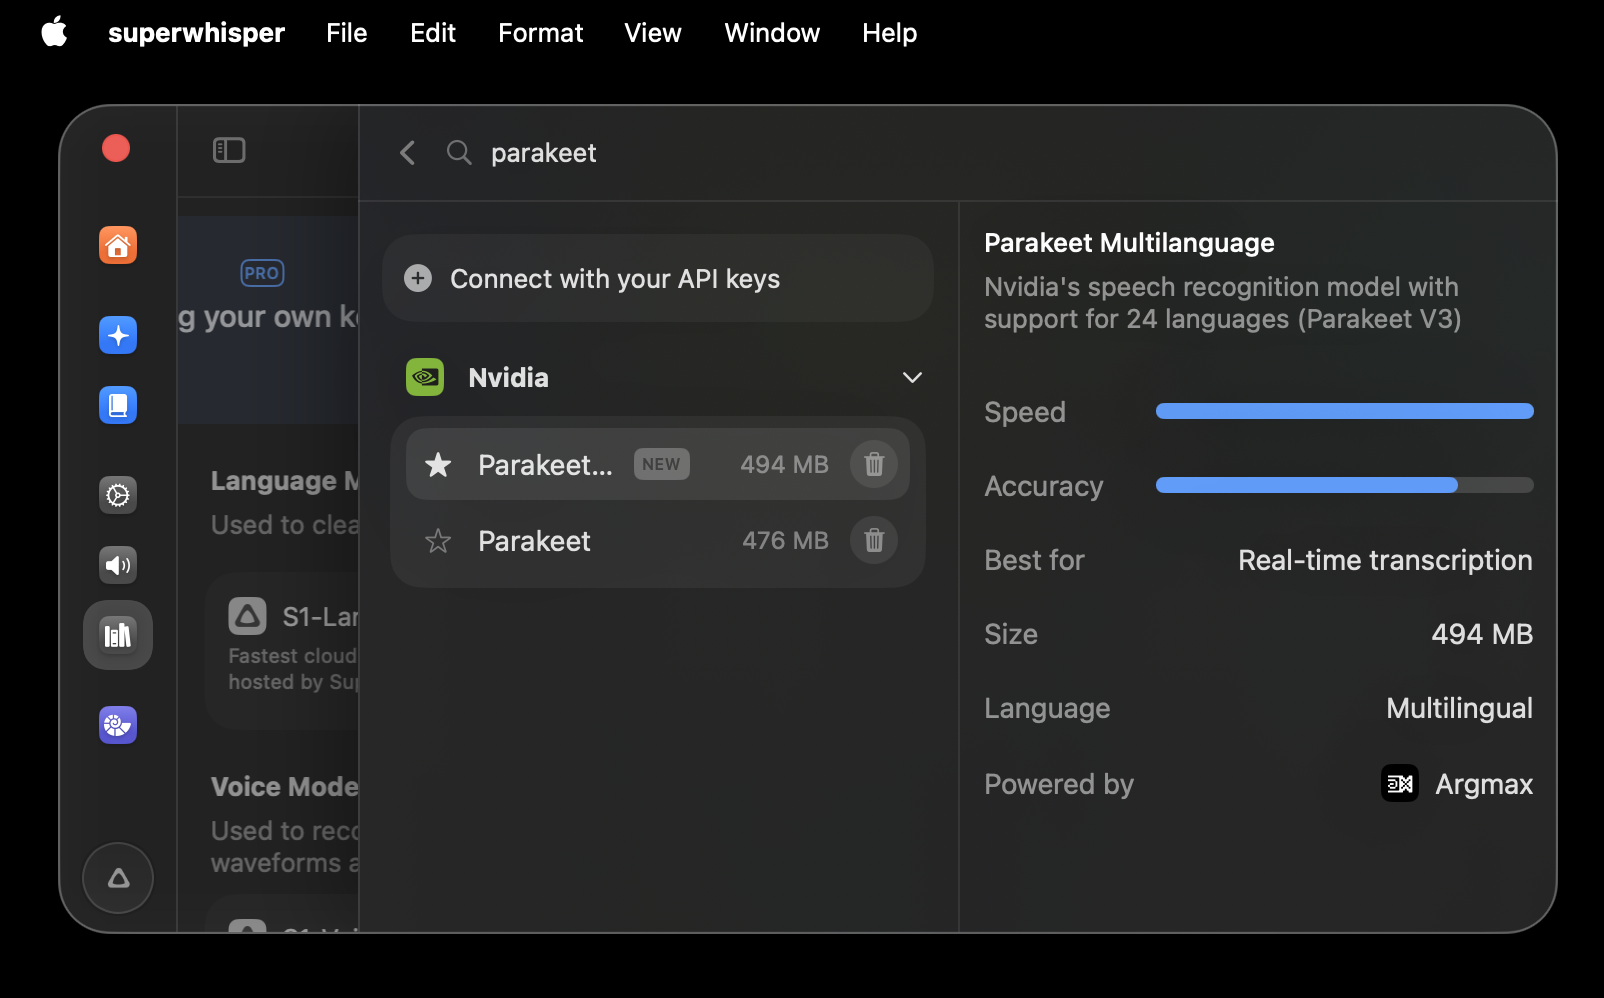
Task: Select the Parakeet 476 MB model row
Action: [x=658, y=540]
